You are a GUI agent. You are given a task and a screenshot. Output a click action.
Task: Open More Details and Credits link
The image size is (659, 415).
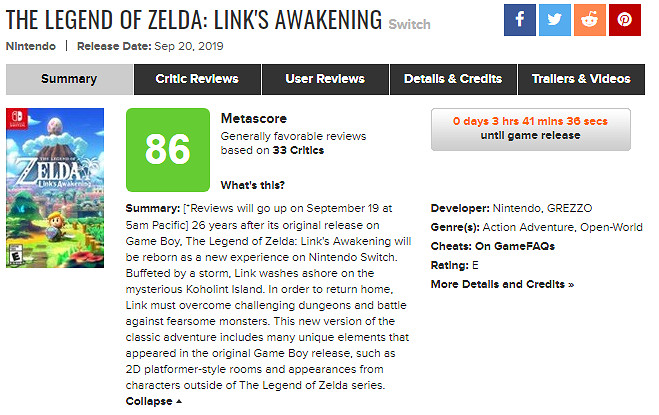point(502,284)
